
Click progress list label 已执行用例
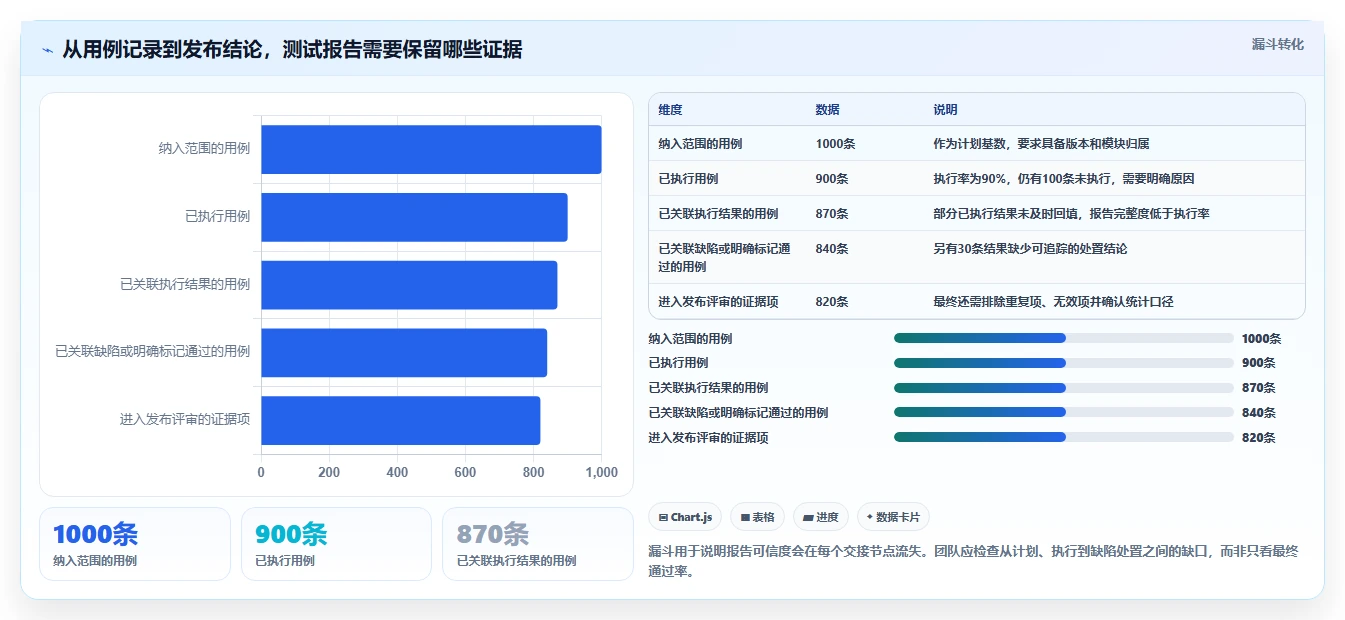coord(679,363)
